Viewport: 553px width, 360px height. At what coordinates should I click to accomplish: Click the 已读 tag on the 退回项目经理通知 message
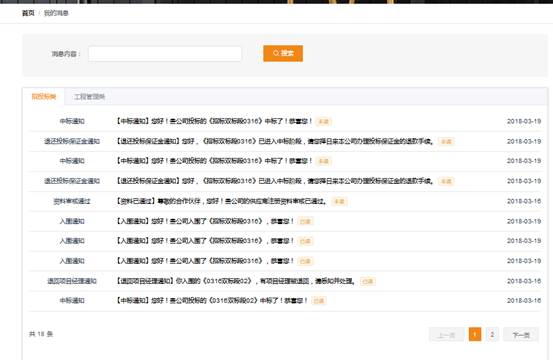367,281
